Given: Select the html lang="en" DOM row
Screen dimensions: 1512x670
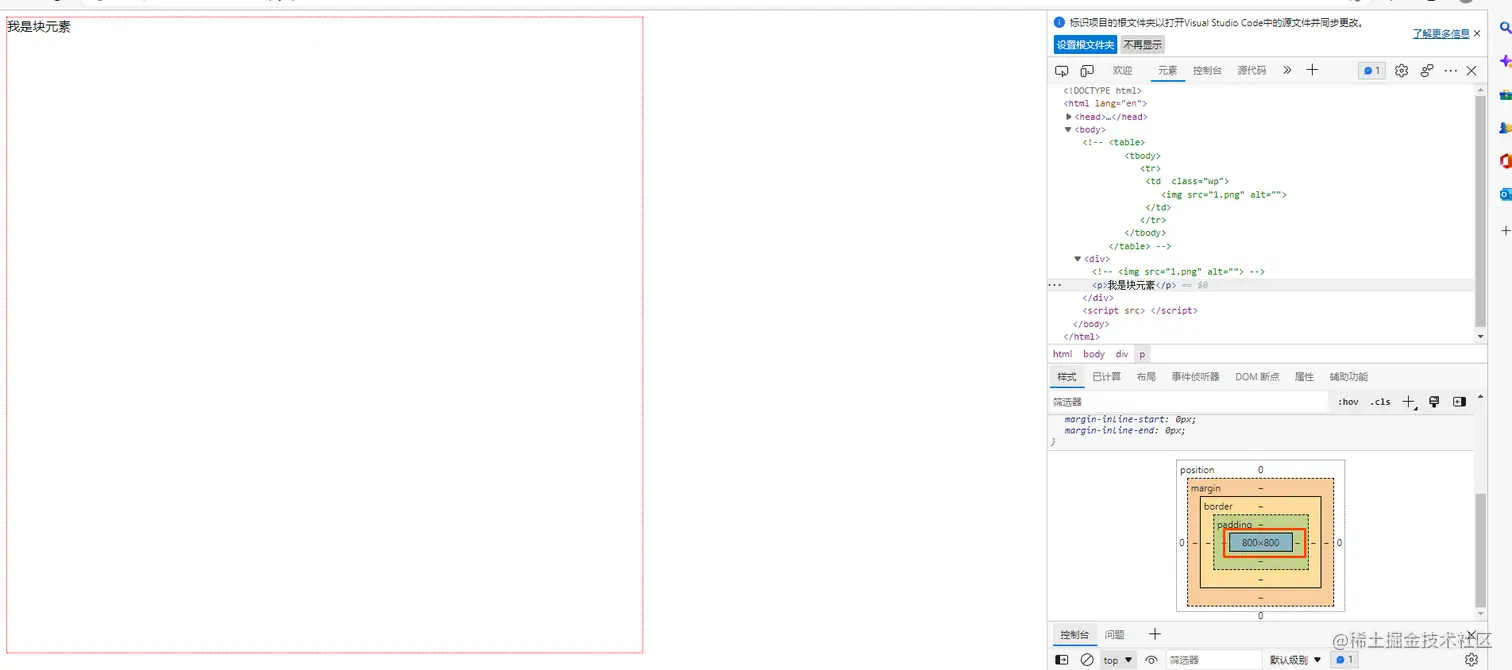Looking at the screenshot, I should tap(1105, 104).
